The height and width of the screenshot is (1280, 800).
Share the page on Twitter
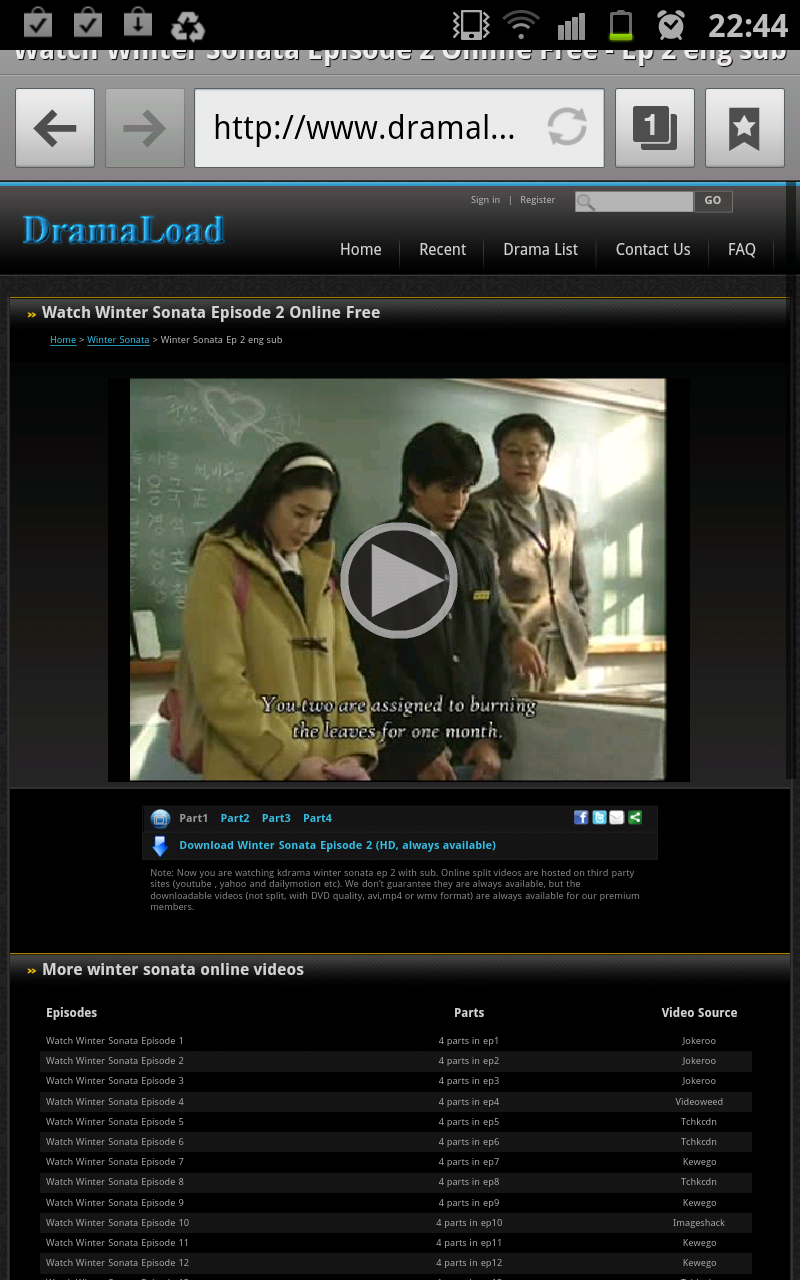[x=599, y=817]
